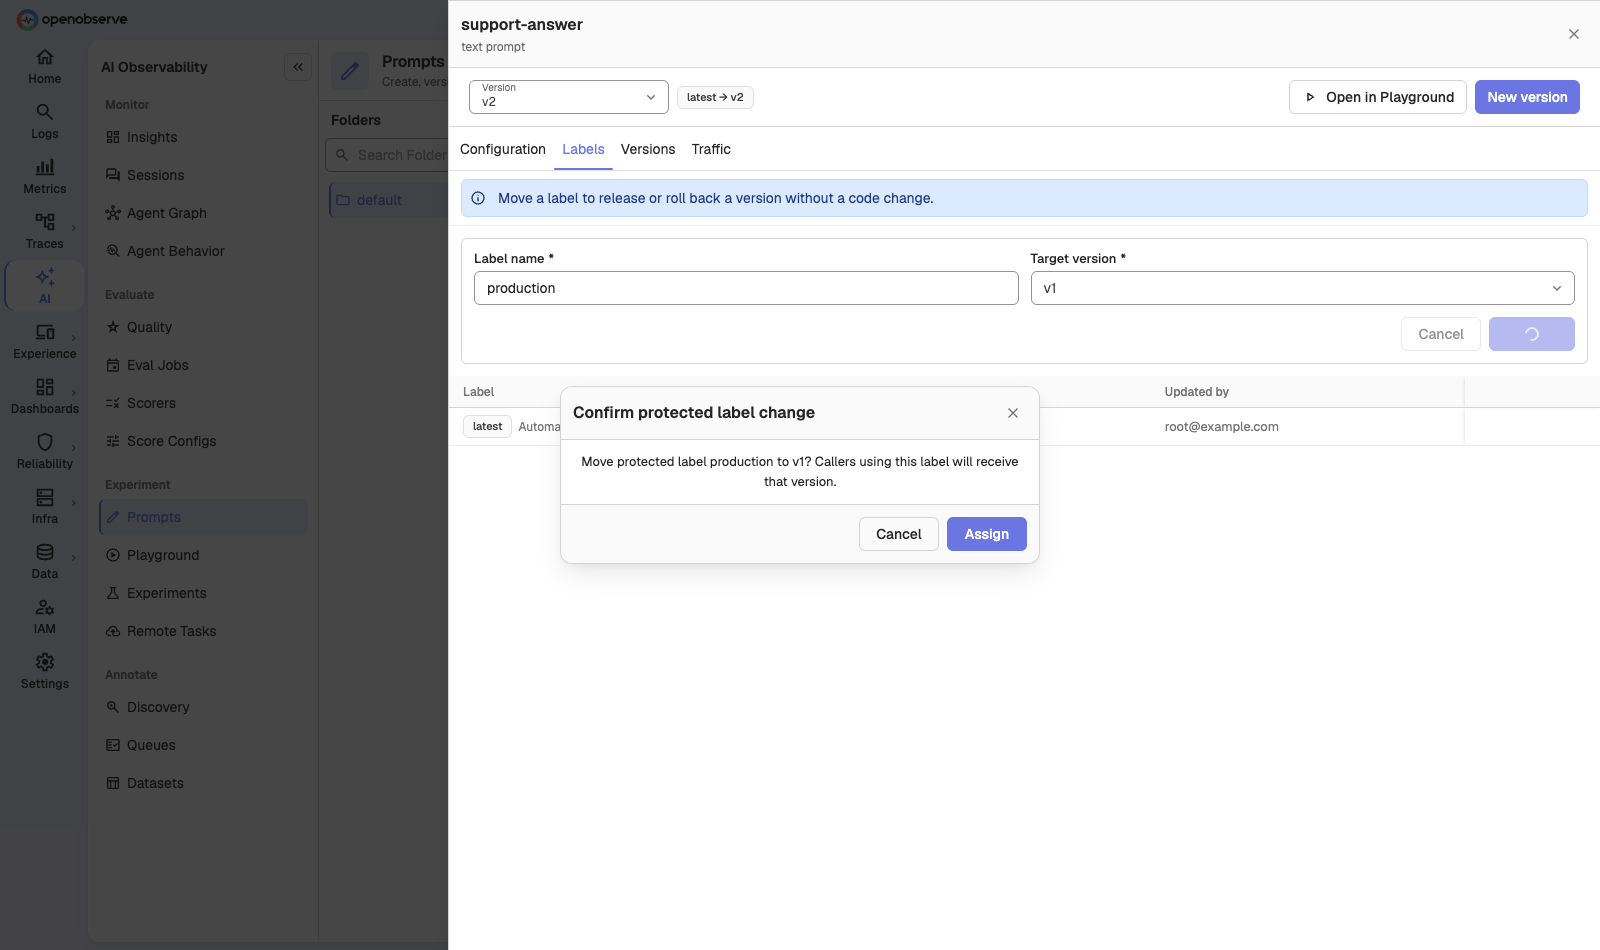The image size is (1600, 950).
Task: Switch to the Labels tab
Action: tap(583, 149)
